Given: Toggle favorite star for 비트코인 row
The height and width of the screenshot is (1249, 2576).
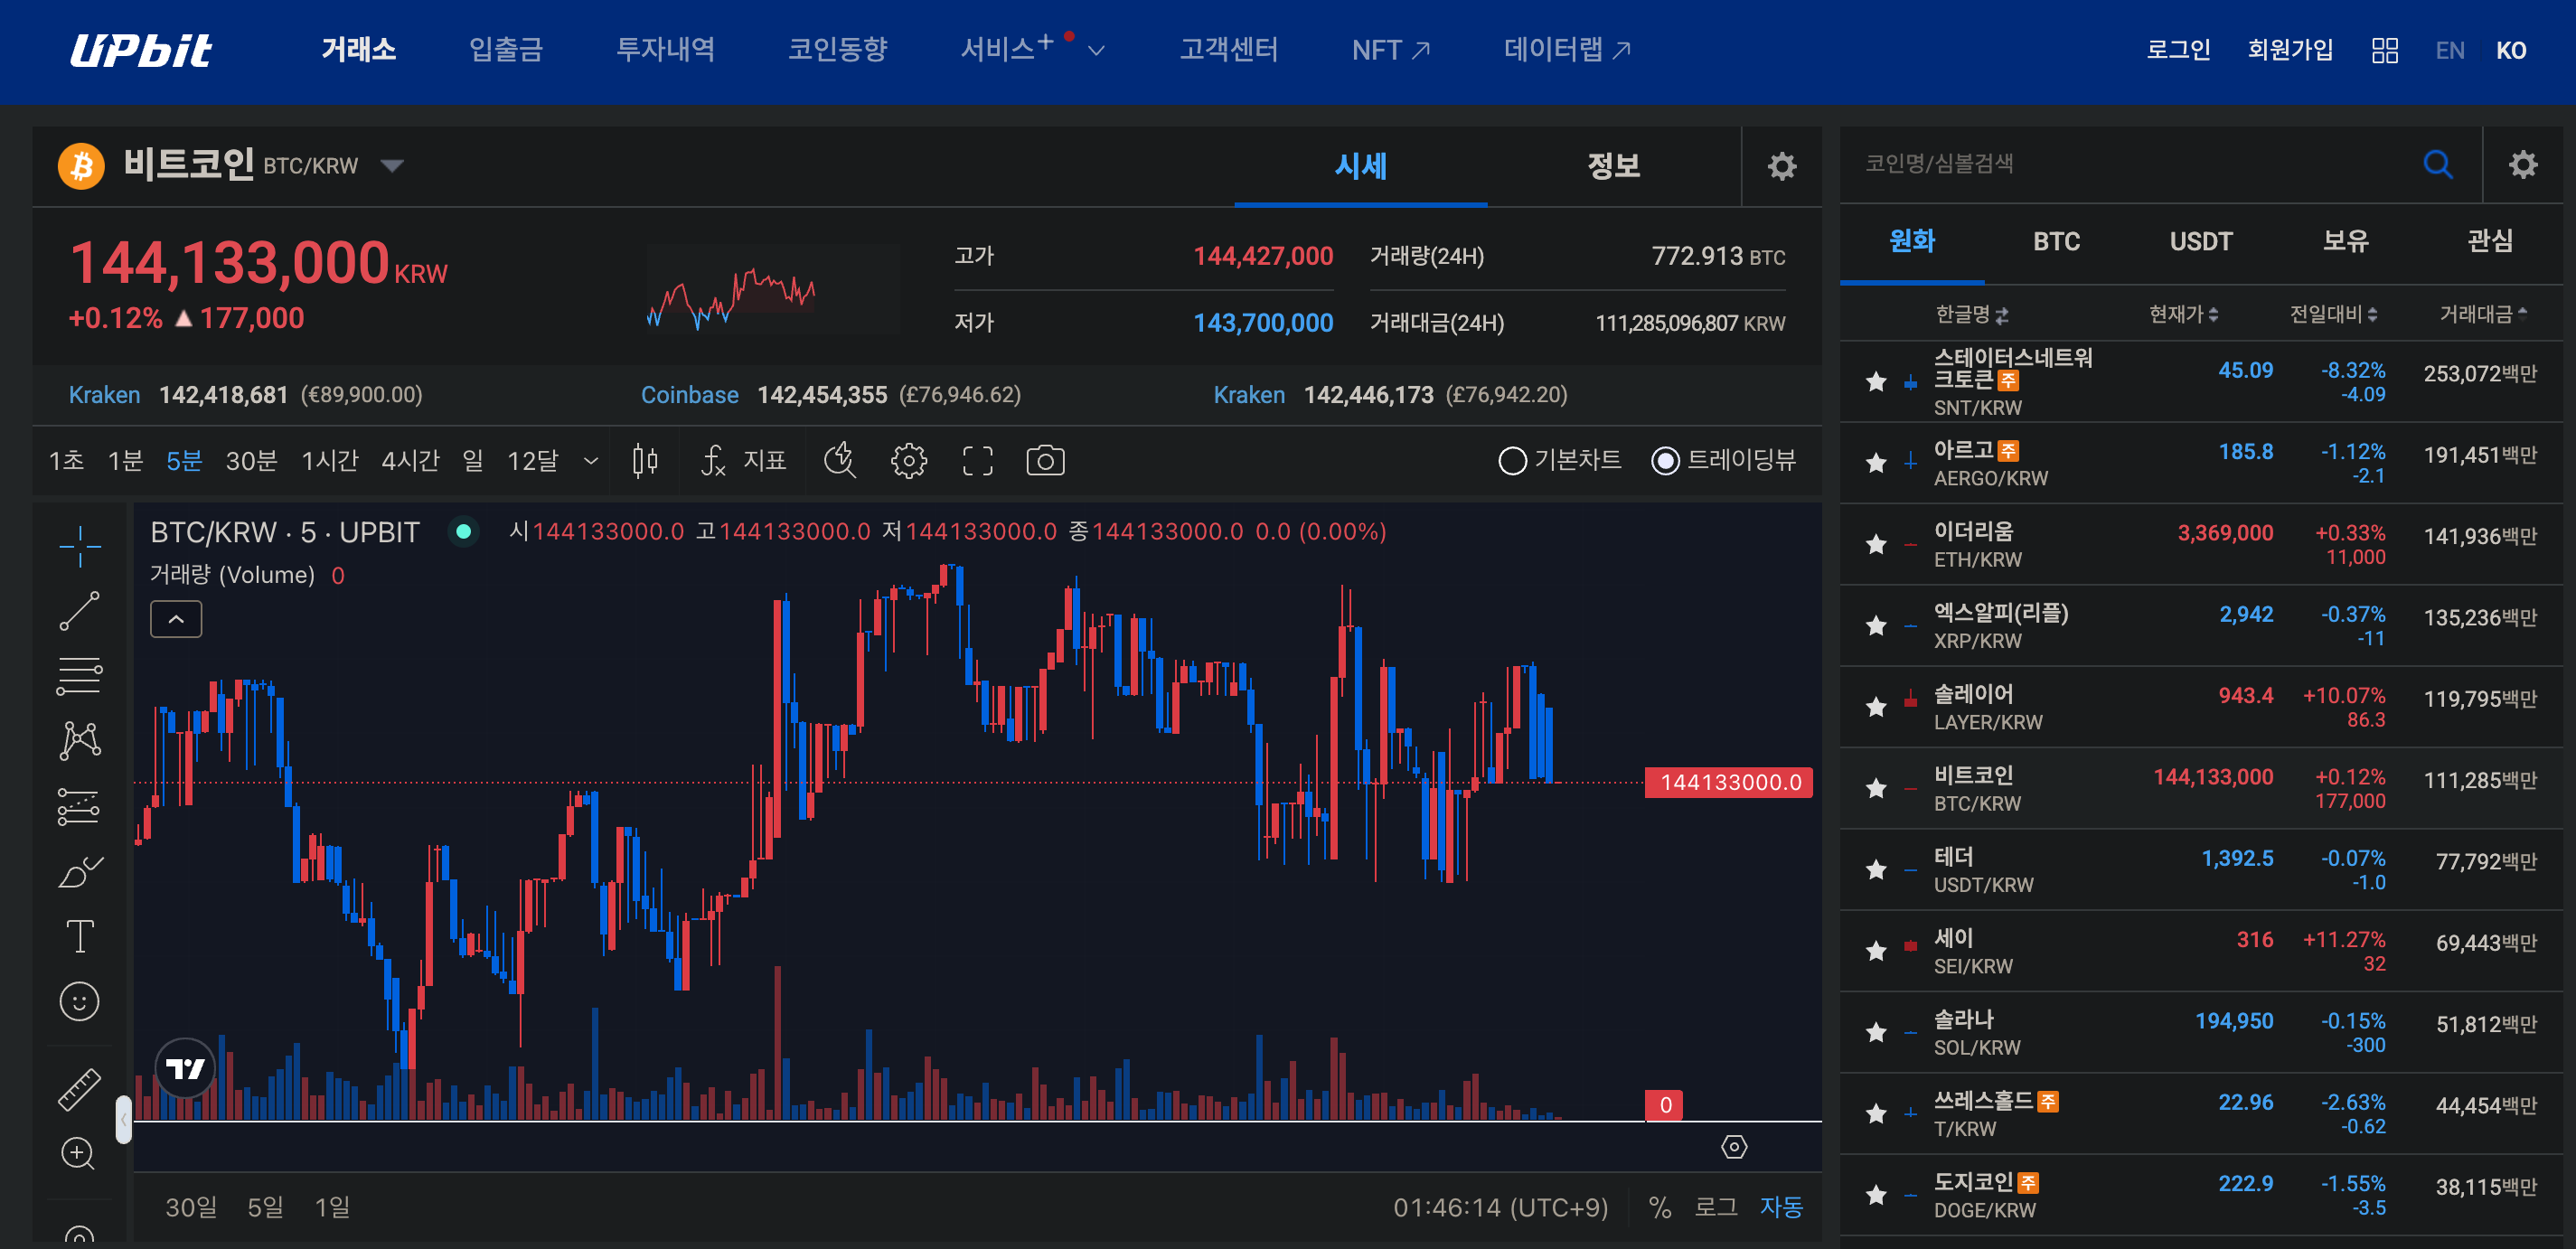Looking at the screenshot, I should [x=1876, y=788].
